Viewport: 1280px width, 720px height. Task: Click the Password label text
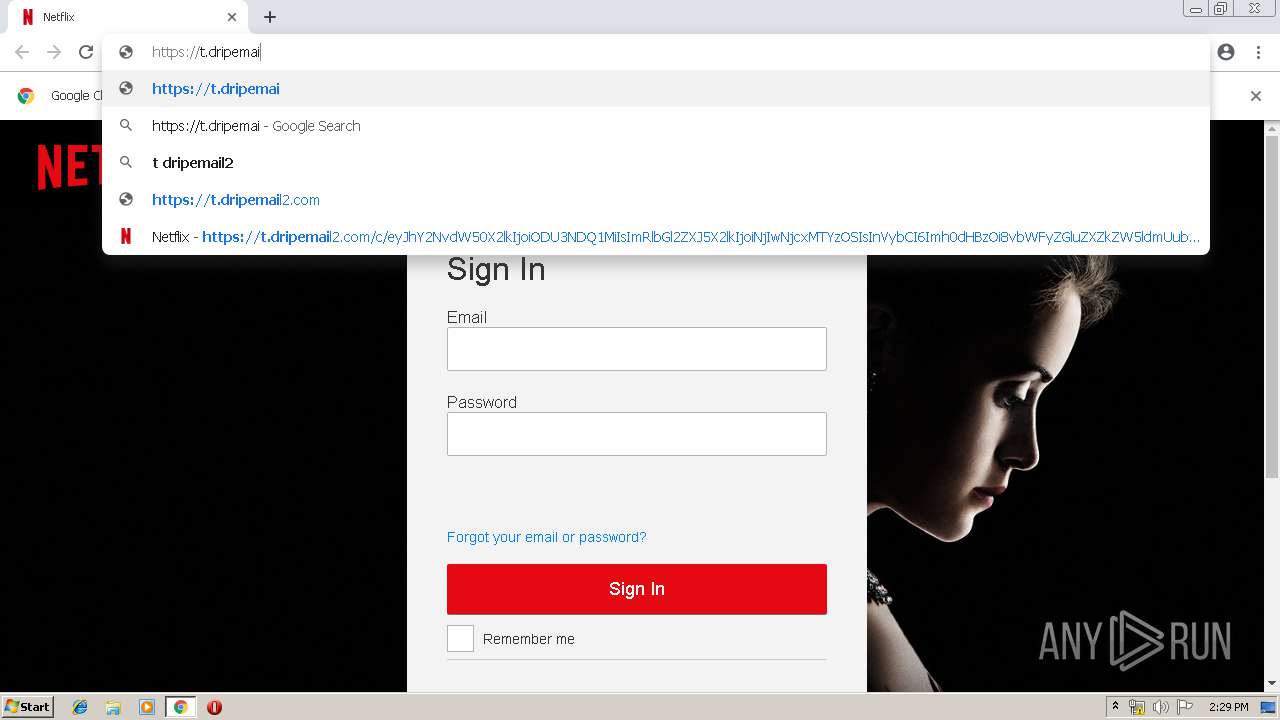[482, 402]
